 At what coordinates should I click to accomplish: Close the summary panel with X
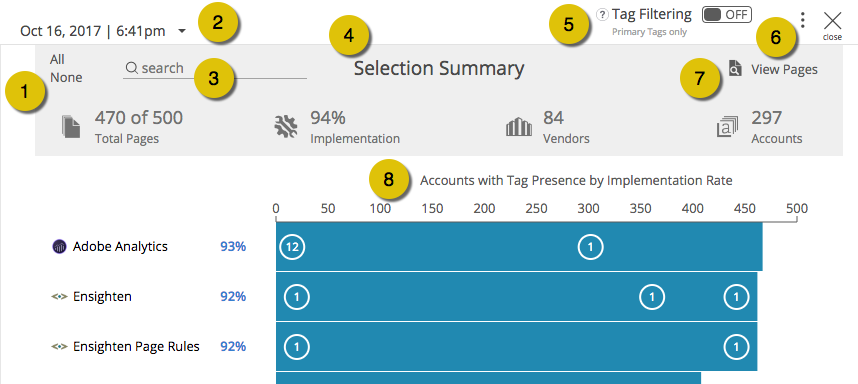point(832,25)
